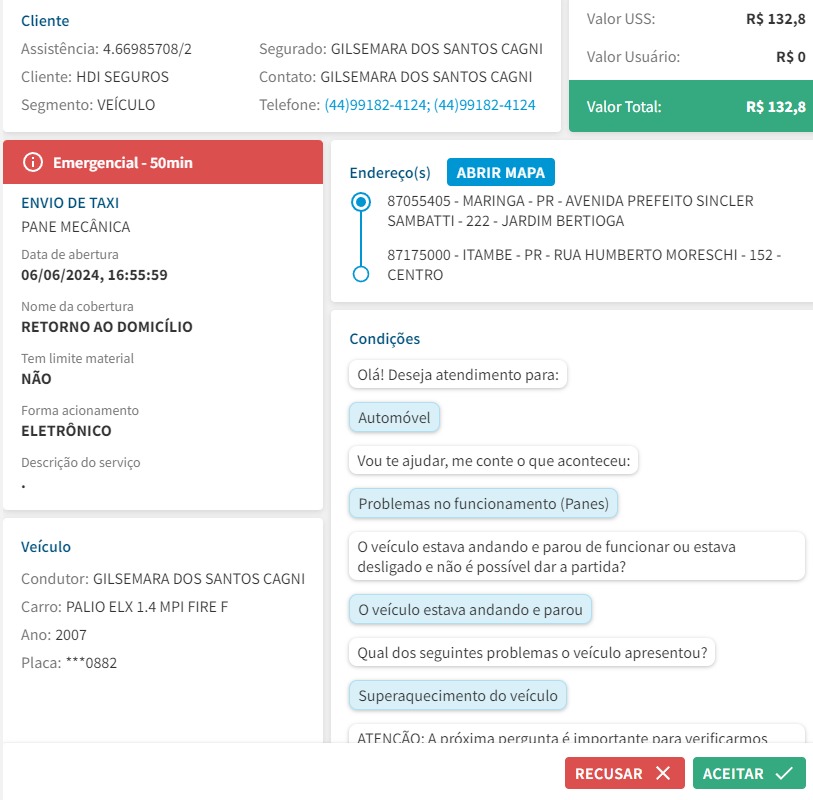Click the Itambe destination address text
Image resolution: width=813 pixels, height=800 pixels.
coord(583,265)
